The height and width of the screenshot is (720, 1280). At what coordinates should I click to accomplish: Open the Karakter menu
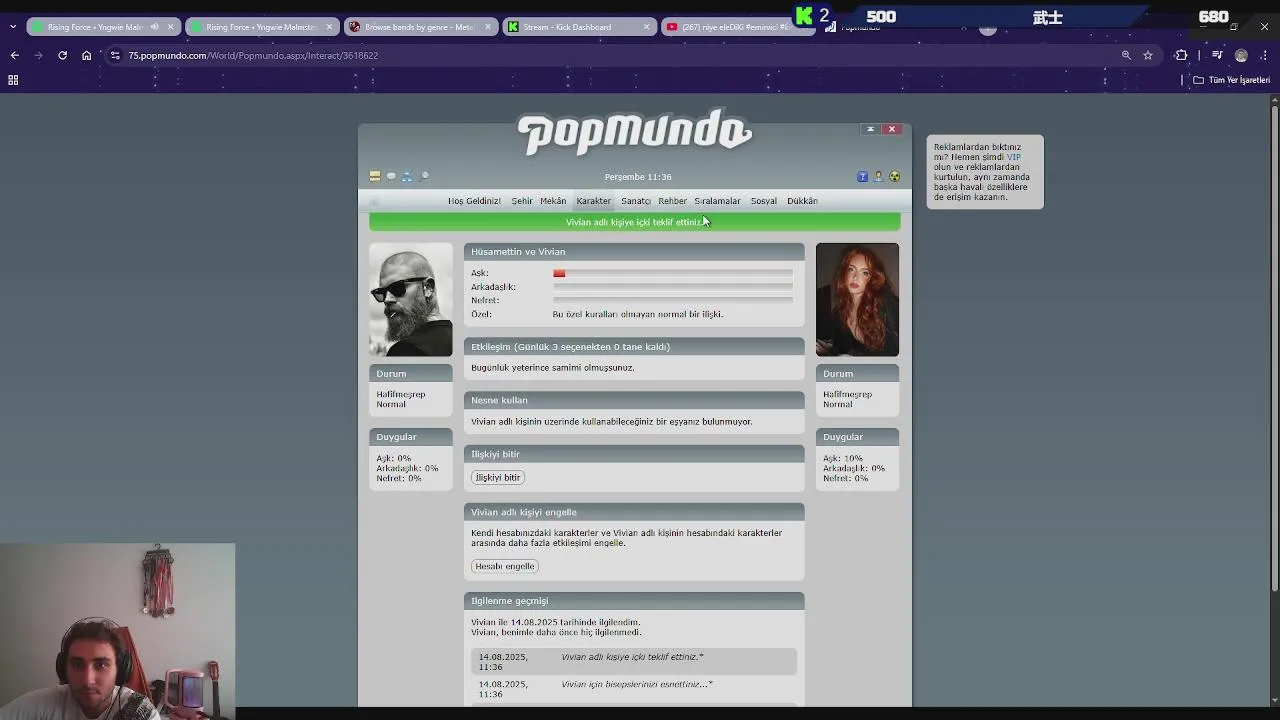point(593,201)
